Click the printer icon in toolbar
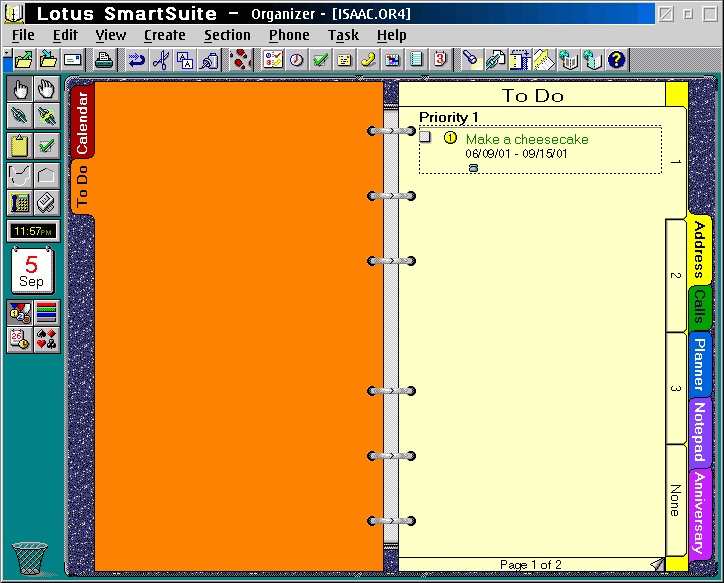 tap(104, 60)
